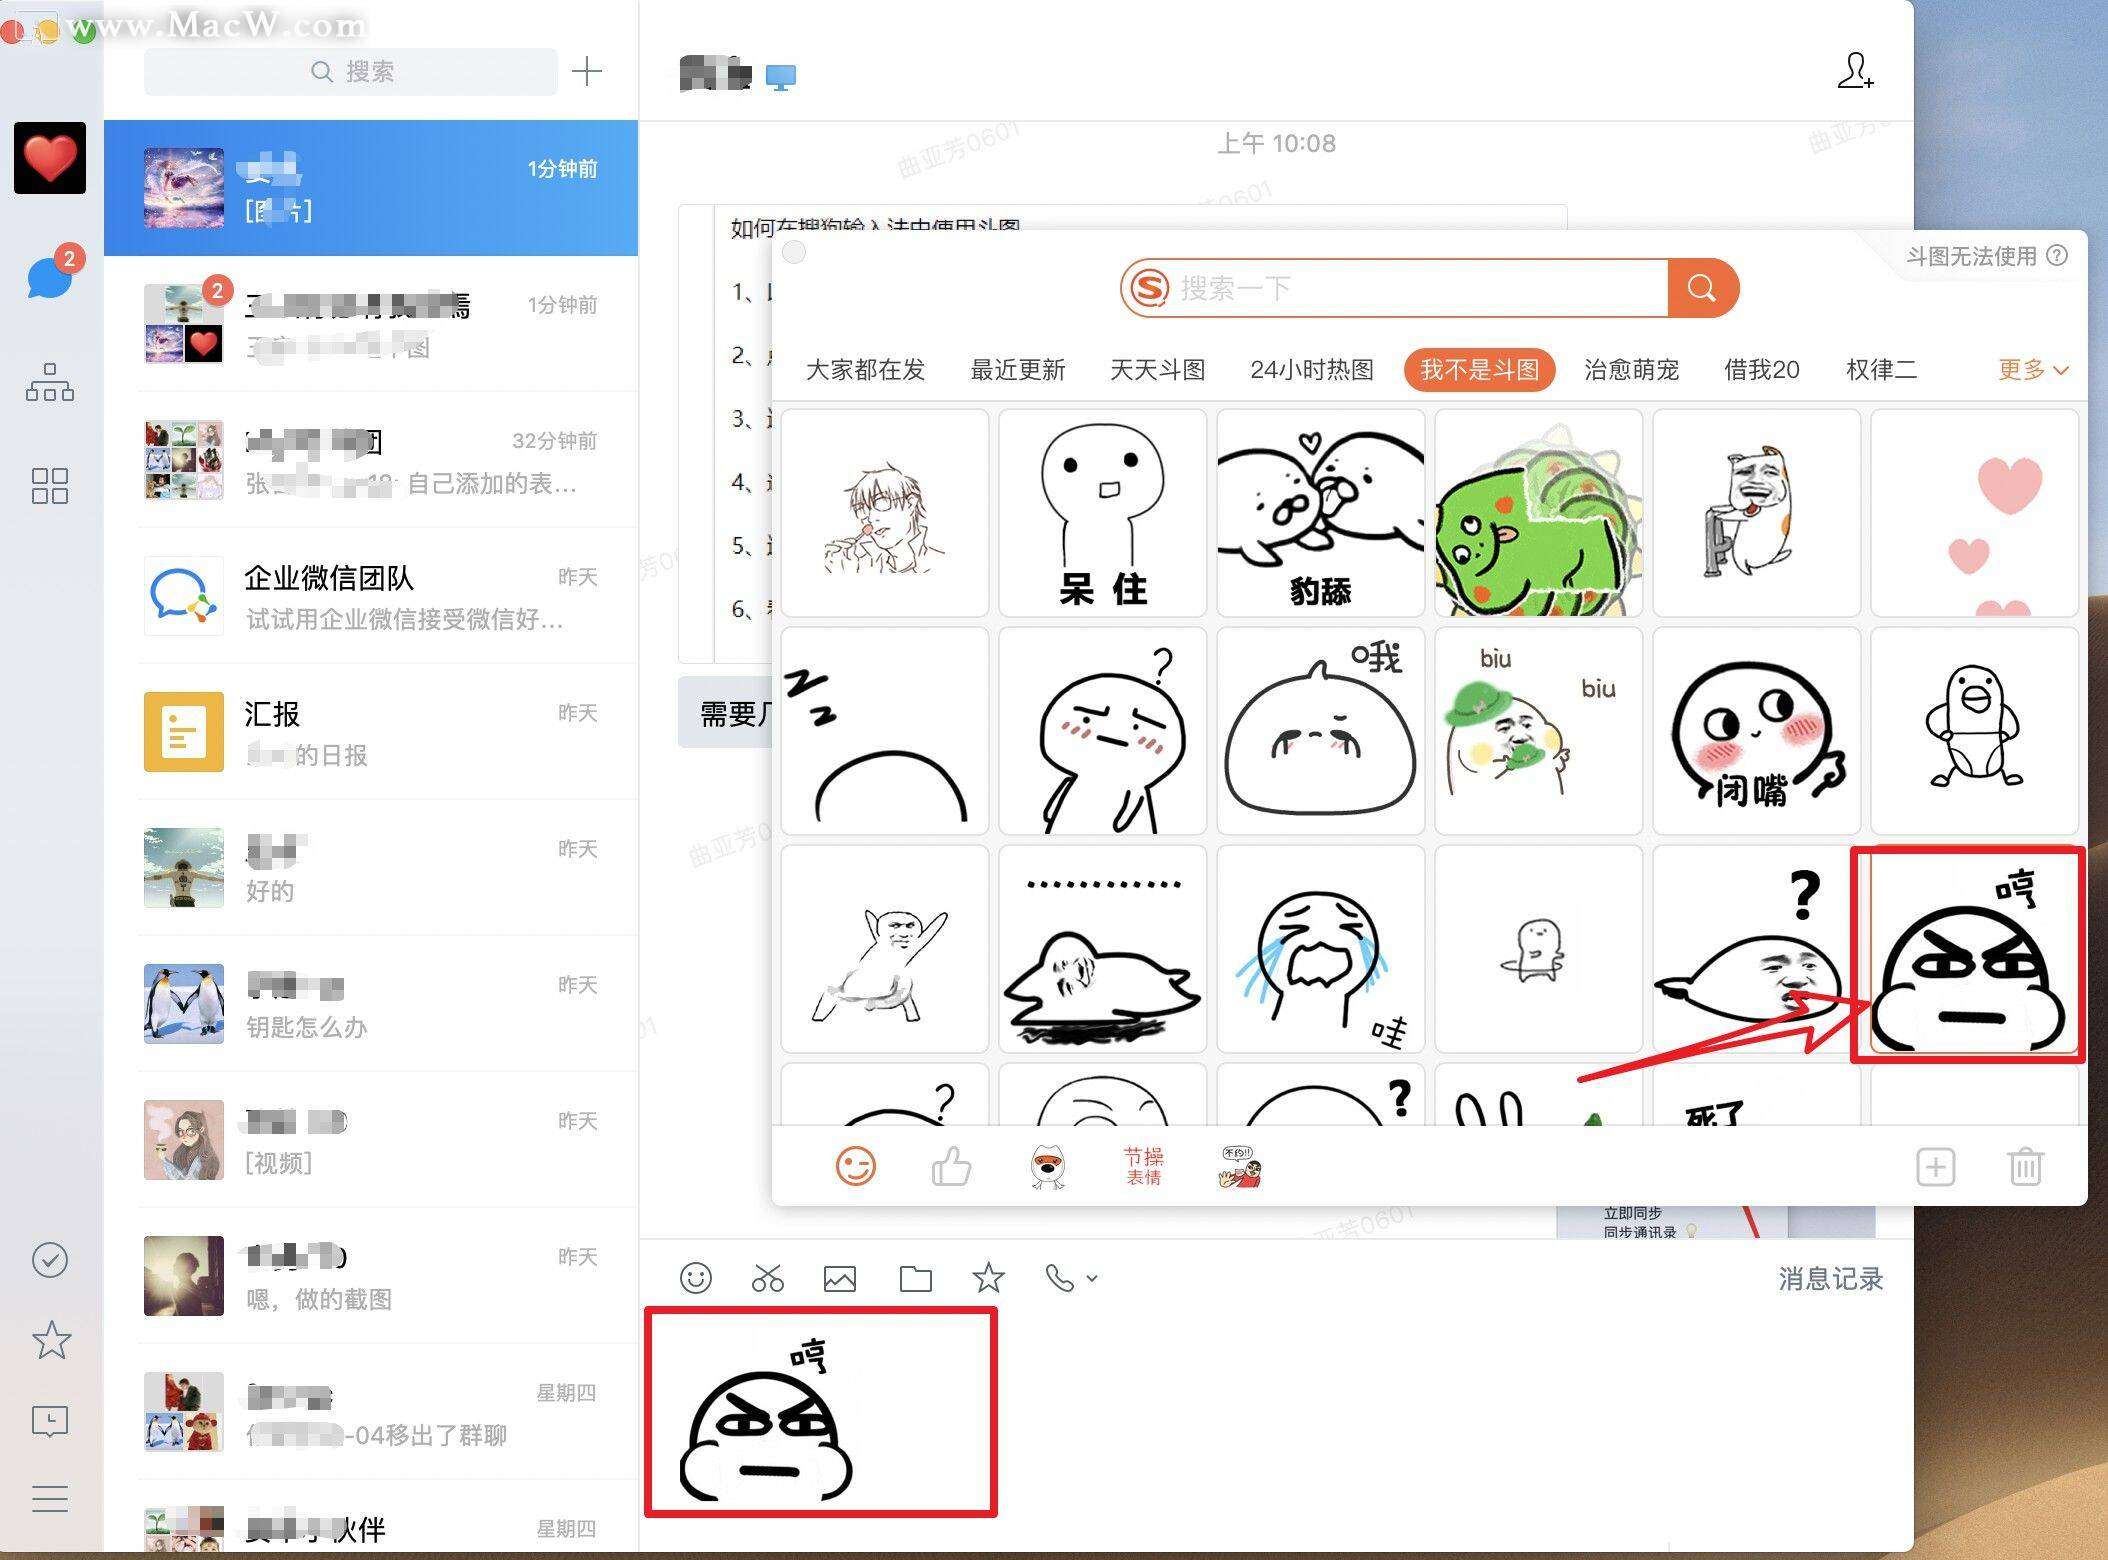This screenshot has width=2108, height=1560.
Task: Open the contacts organization icon in sidebar
Action: [49, 382]
